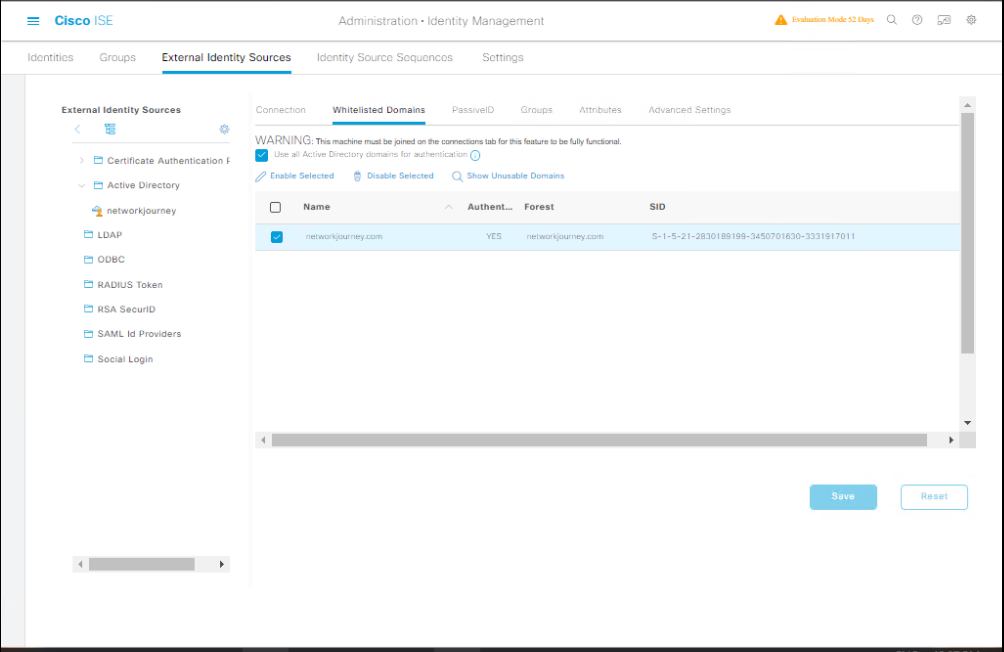
Task: Click the Reset button
Action: [x=934, y=497]
